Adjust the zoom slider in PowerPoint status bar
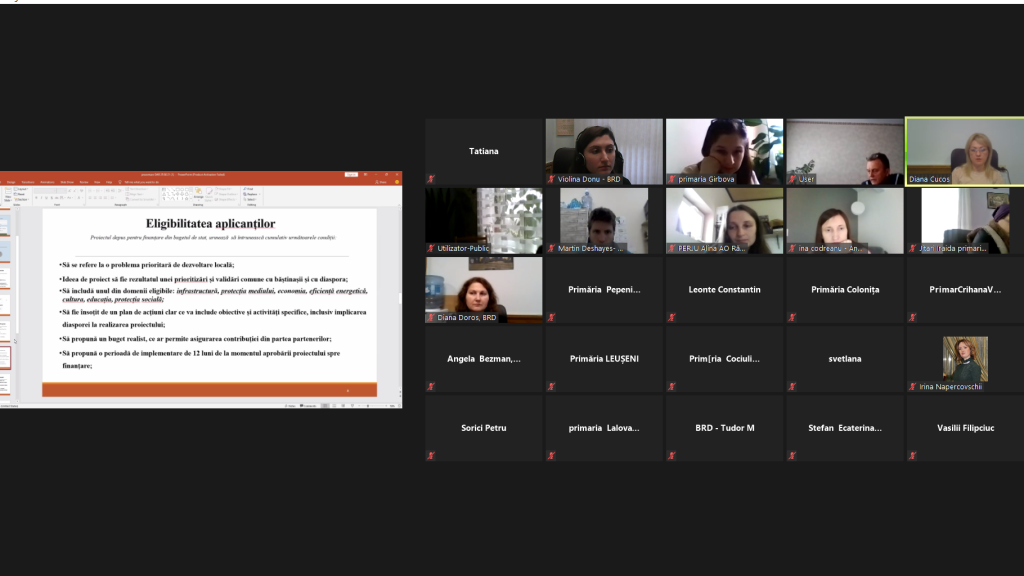This screenshot has height=576, width=1024. (x=368, y=406)
